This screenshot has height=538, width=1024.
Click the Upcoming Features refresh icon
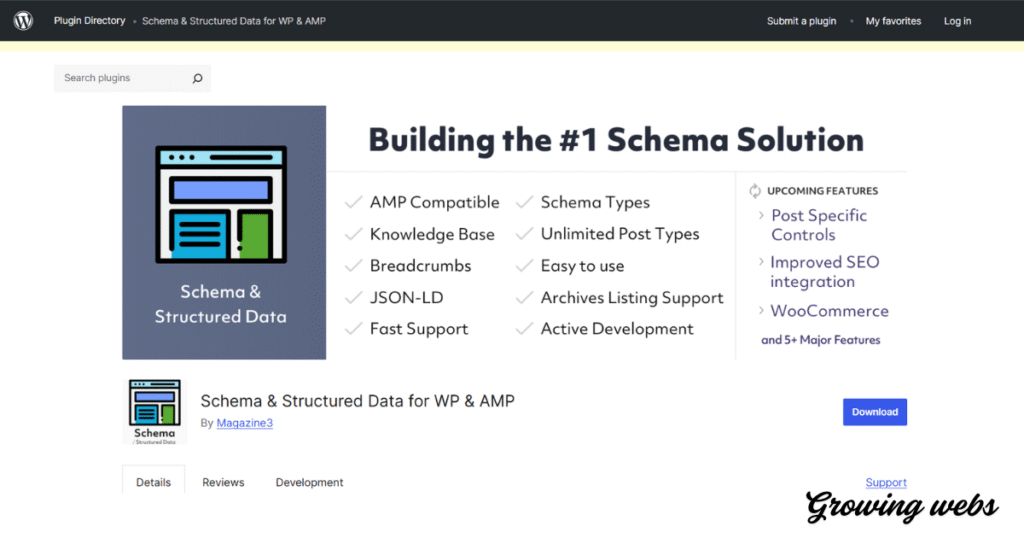pos(755,190)
